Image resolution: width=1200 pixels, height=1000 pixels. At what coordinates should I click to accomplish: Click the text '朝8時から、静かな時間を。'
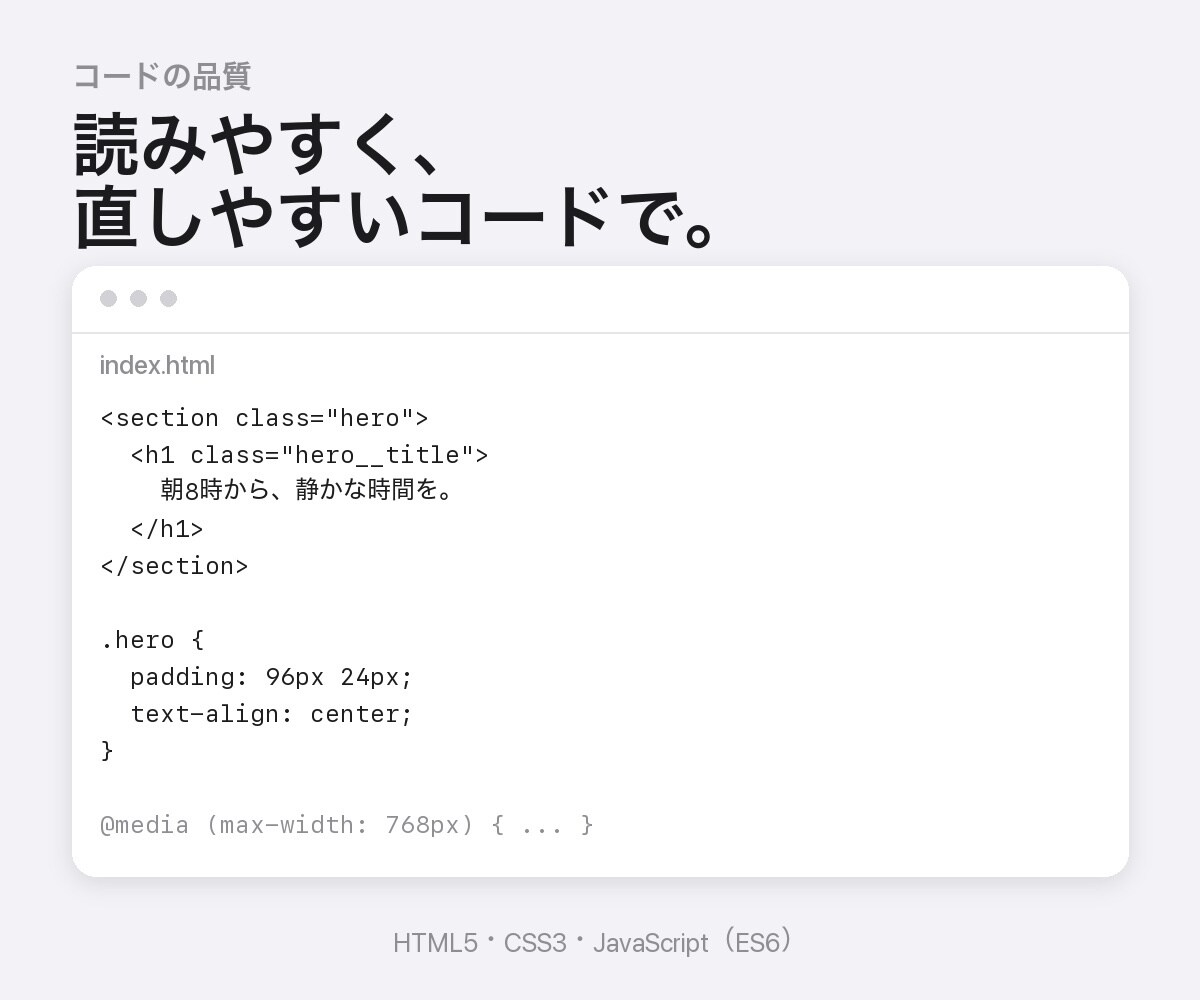point(307,491)
